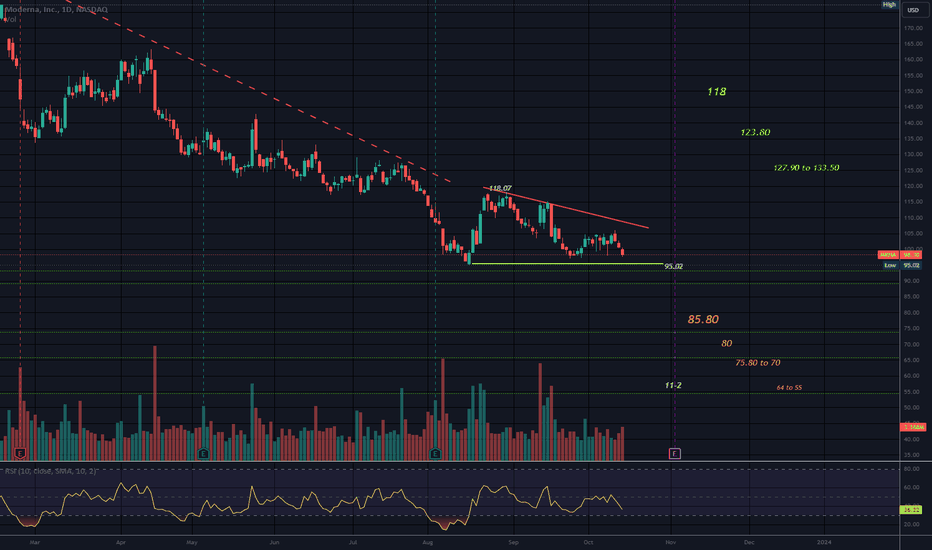Click the RSI 60.00 scale label

pos(911,488)
